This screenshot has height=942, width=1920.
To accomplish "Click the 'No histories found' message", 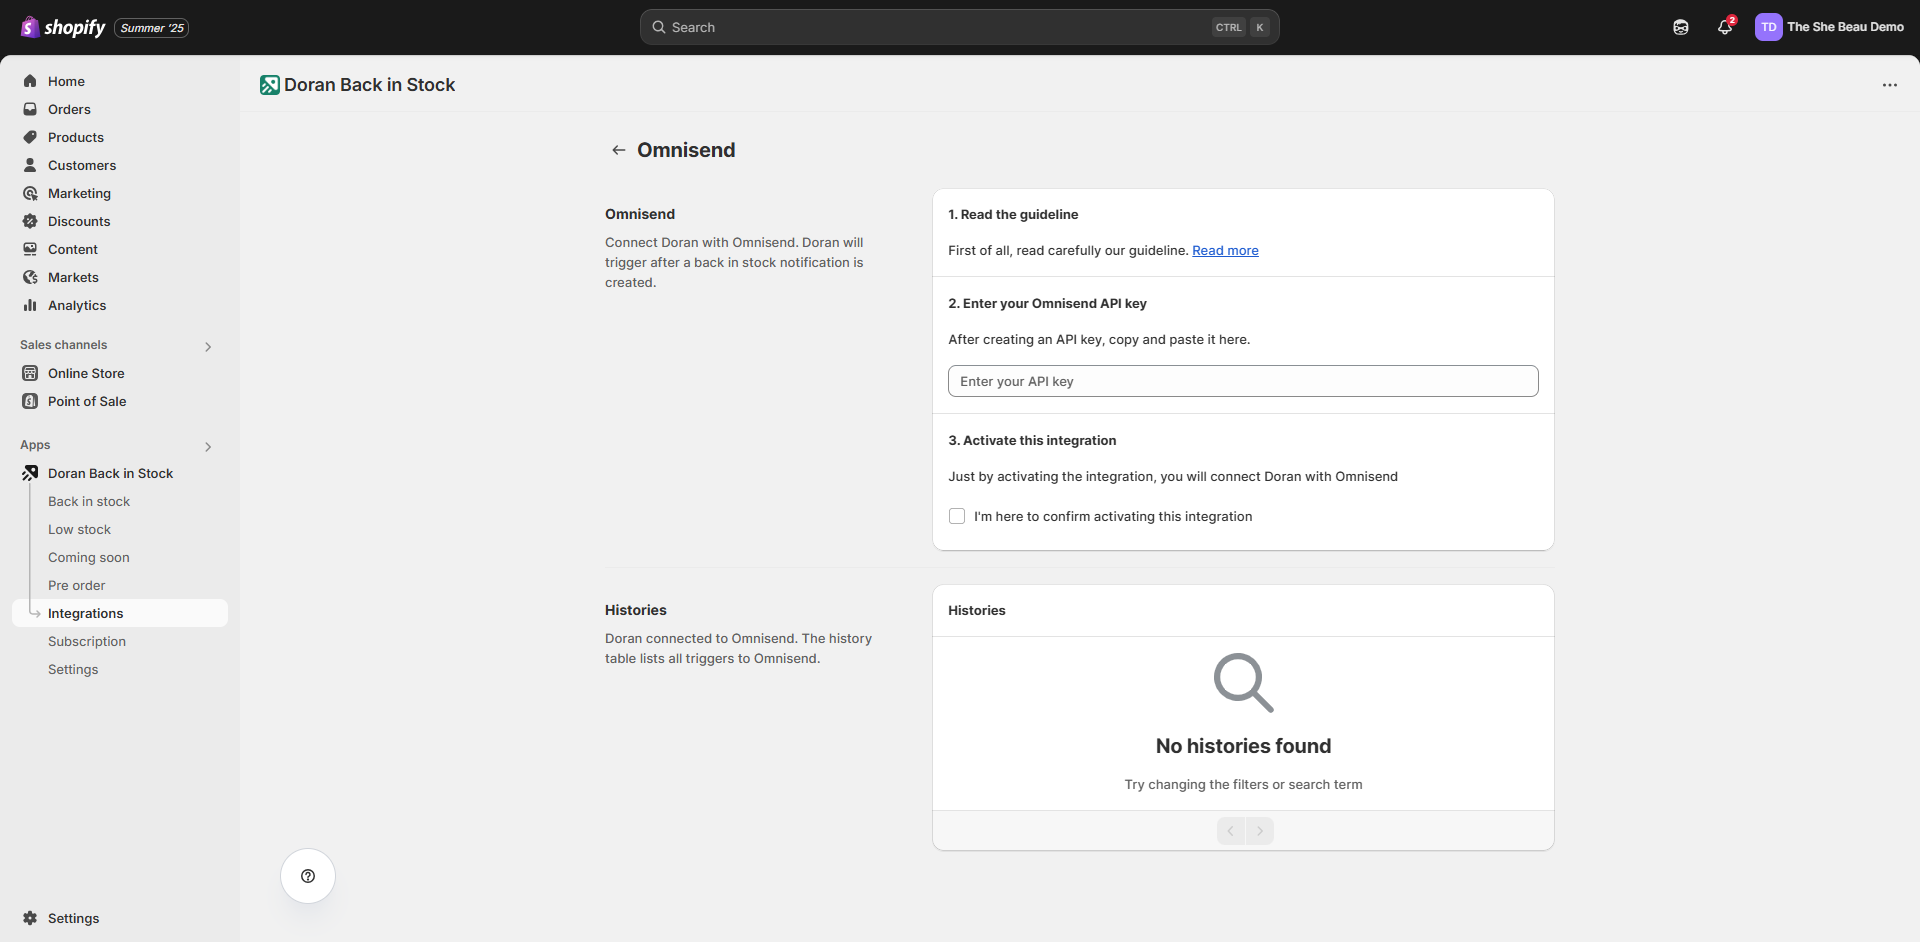I will click(x=1243, y=746).
